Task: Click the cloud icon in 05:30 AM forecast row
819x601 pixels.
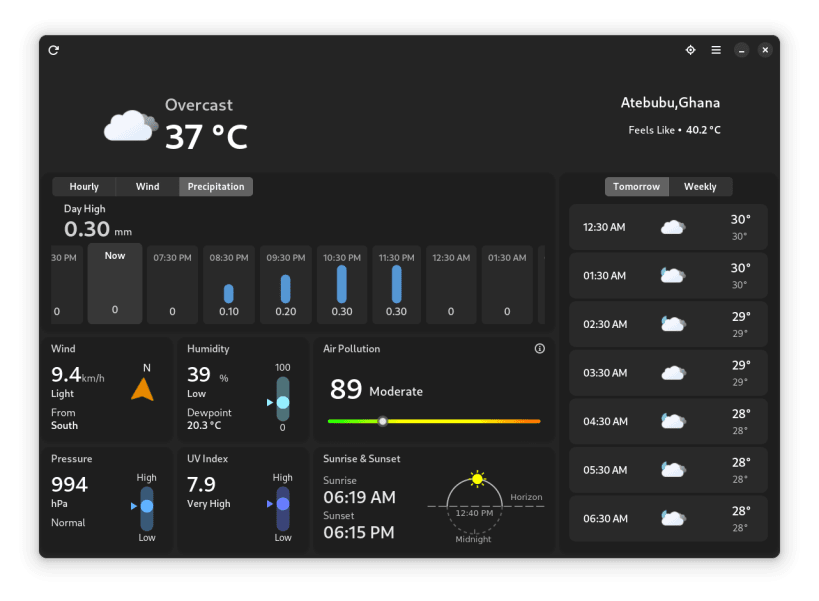Action: (673, 470)
